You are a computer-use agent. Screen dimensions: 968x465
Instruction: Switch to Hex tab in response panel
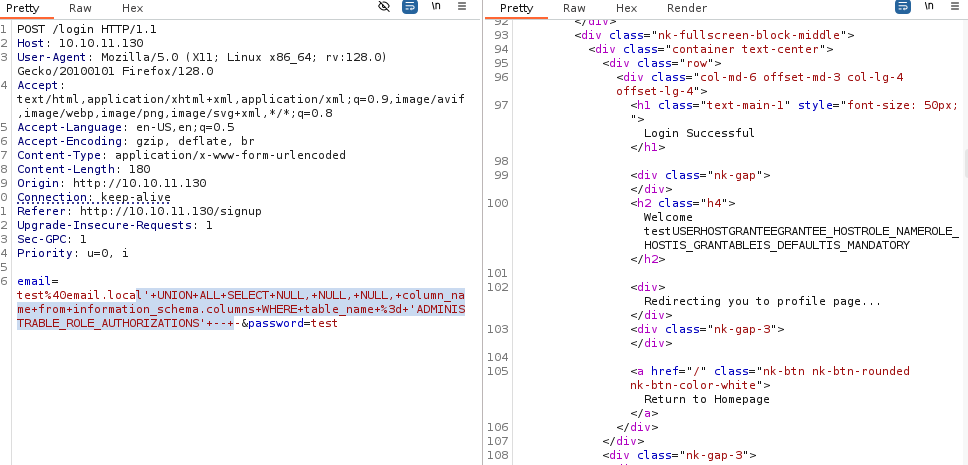coord(627,8)
